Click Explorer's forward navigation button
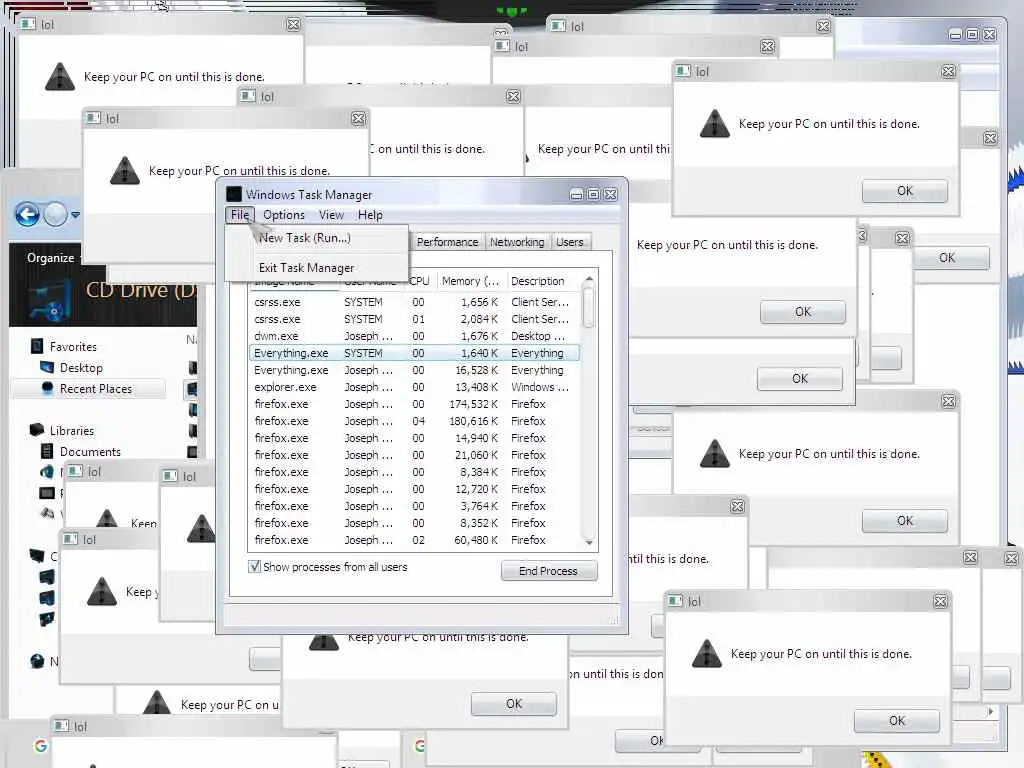 (x=56, y=214)
